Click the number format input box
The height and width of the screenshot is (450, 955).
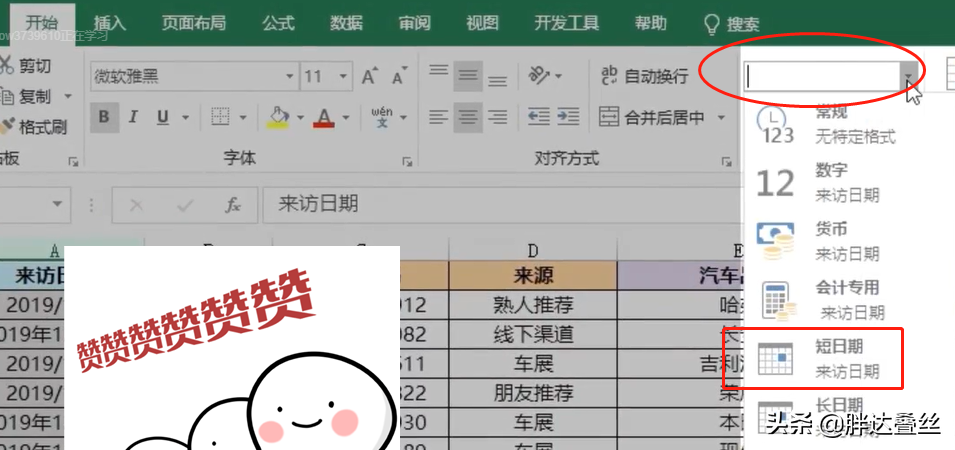click(x=821, y=77)
